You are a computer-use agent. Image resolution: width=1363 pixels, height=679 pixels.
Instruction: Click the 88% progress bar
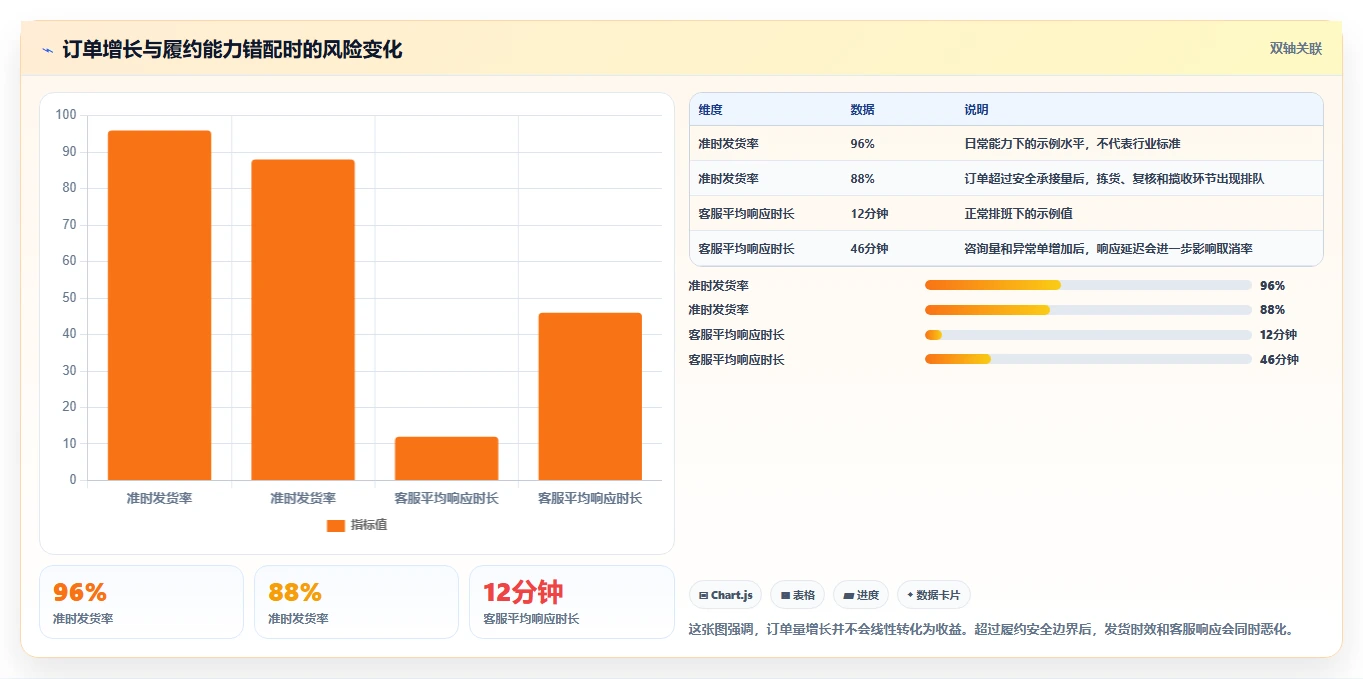(1088, 310)
